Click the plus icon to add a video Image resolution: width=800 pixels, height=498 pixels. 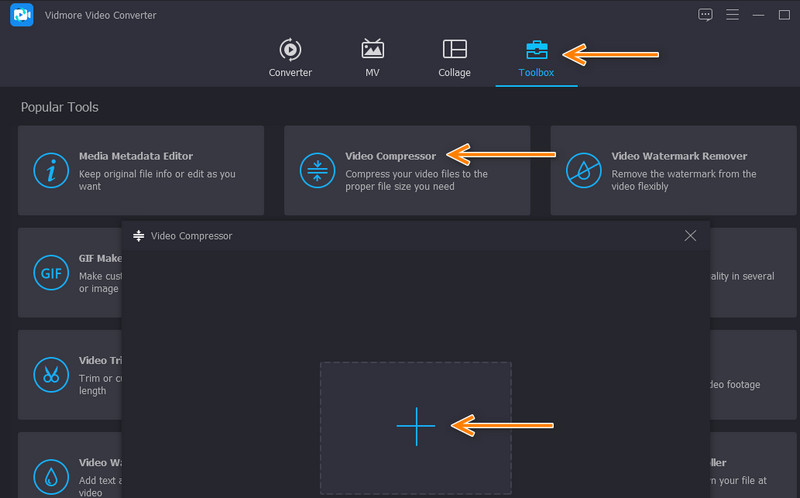click(416, 427)
